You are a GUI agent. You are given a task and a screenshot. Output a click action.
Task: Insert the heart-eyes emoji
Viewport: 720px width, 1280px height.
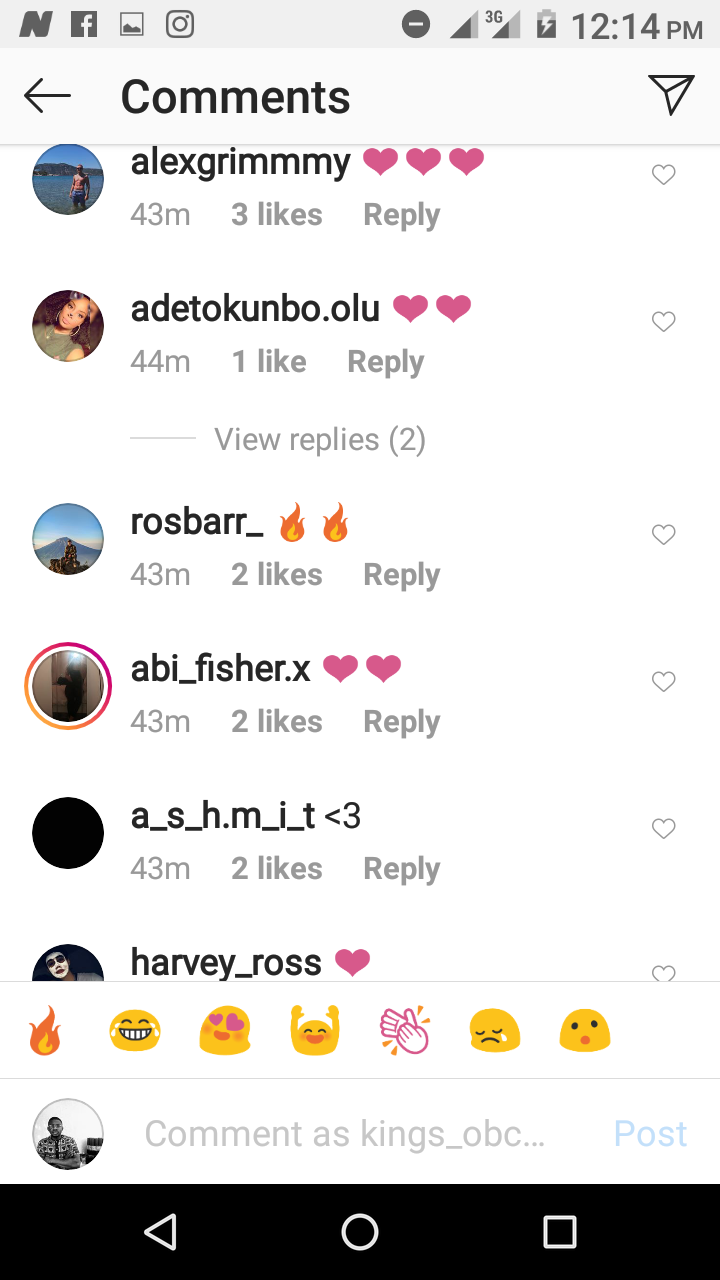(x=225, y=1031)
